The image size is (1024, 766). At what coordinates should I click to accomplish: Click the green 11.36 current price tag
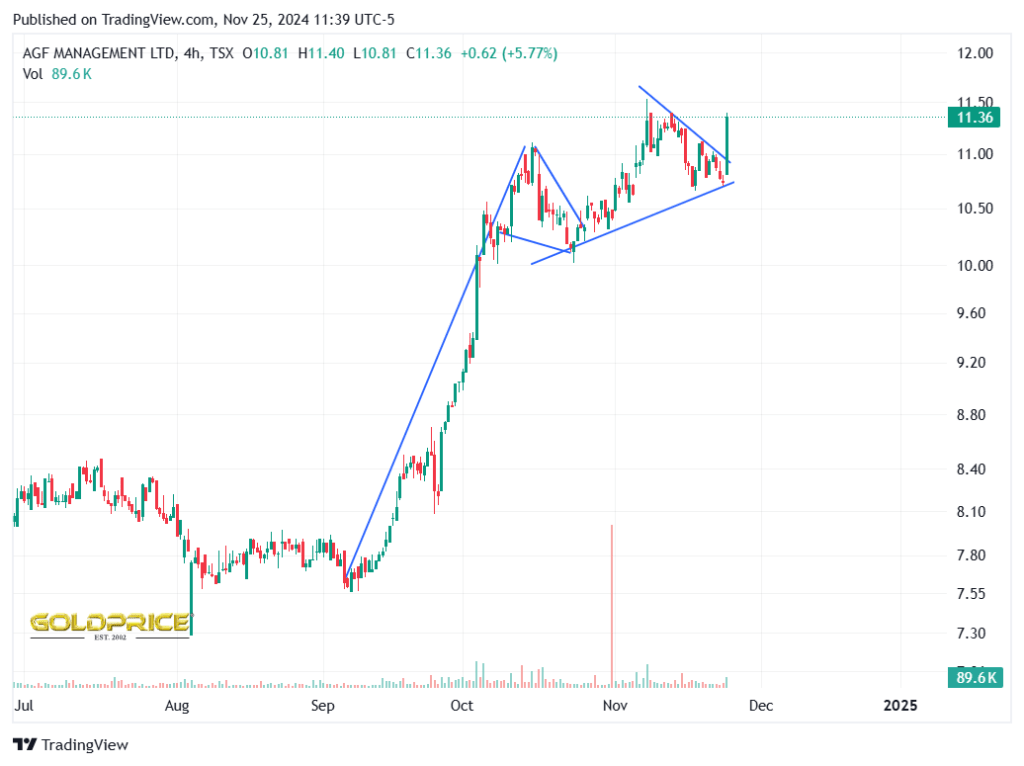(x=974, y=118)
